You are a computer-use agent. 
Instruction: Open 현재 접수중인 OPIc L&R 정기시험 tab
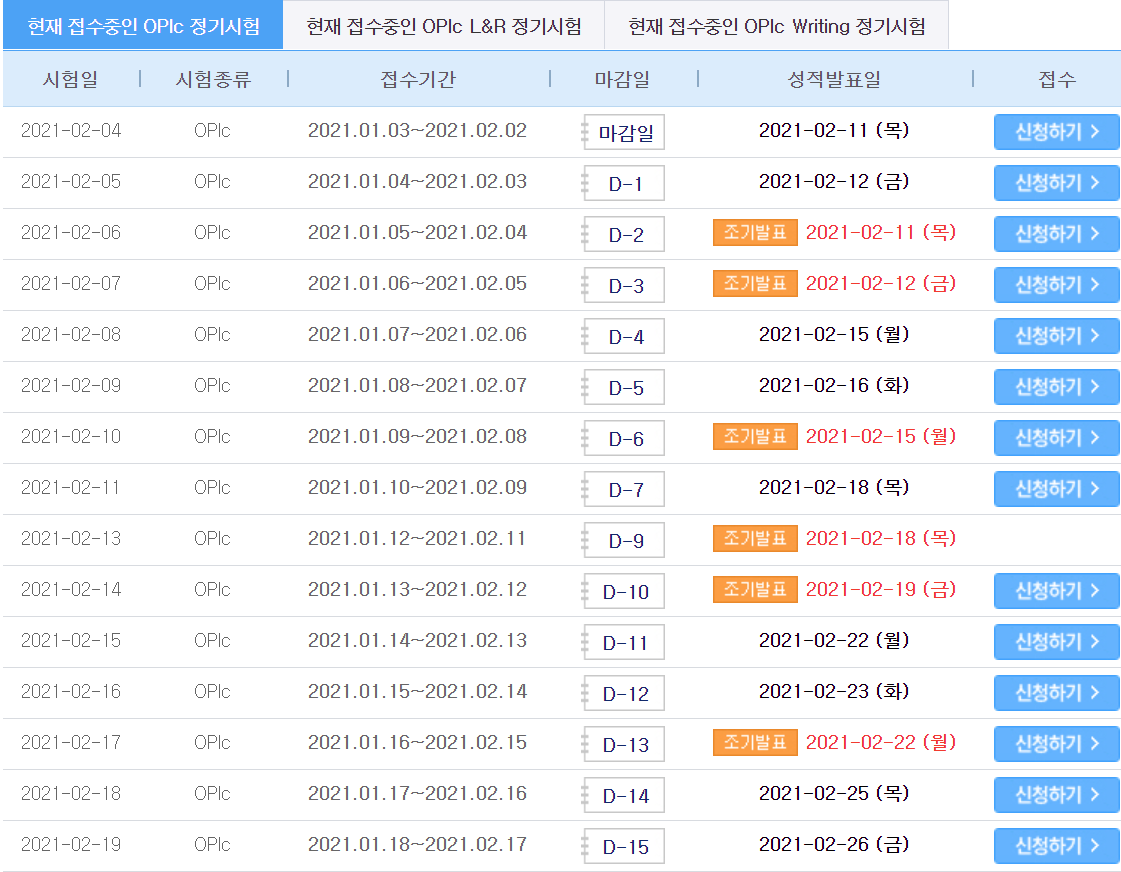[444, 26]
